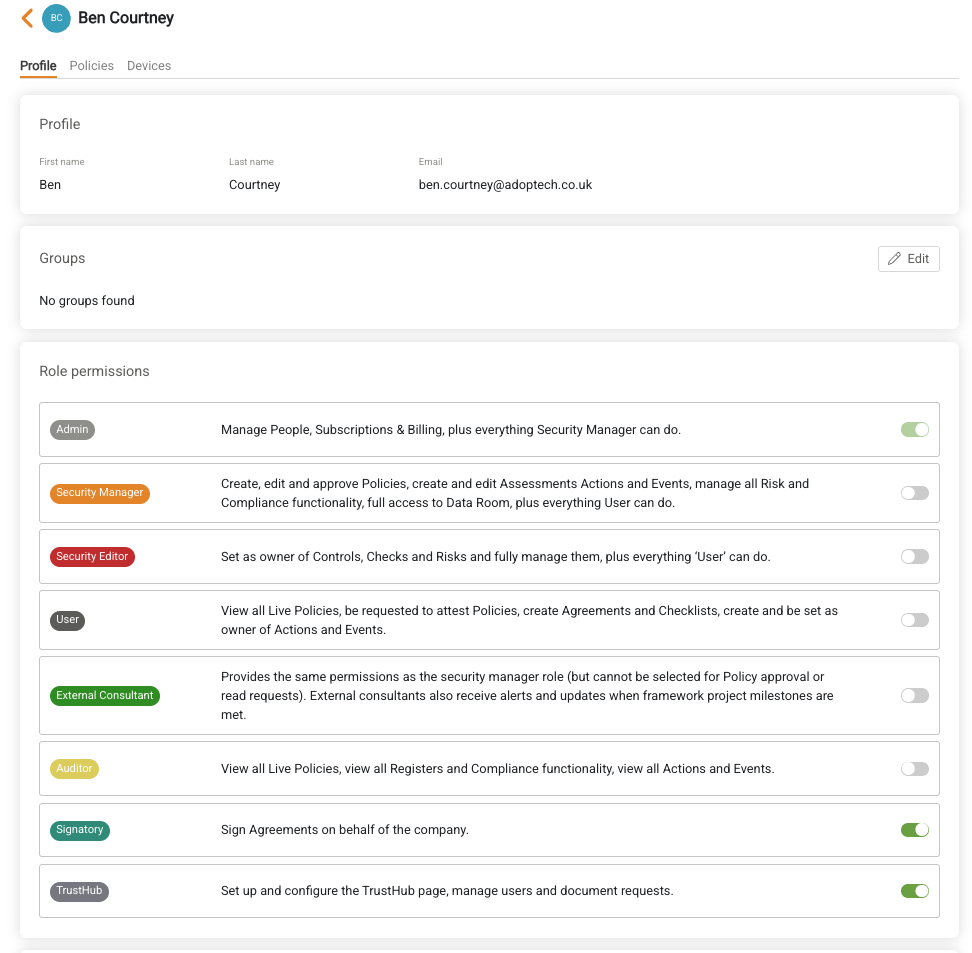This screenshot has width=972, height=953.
Task: Switch off the TrustHub role toggle
Action: (914, 891)
